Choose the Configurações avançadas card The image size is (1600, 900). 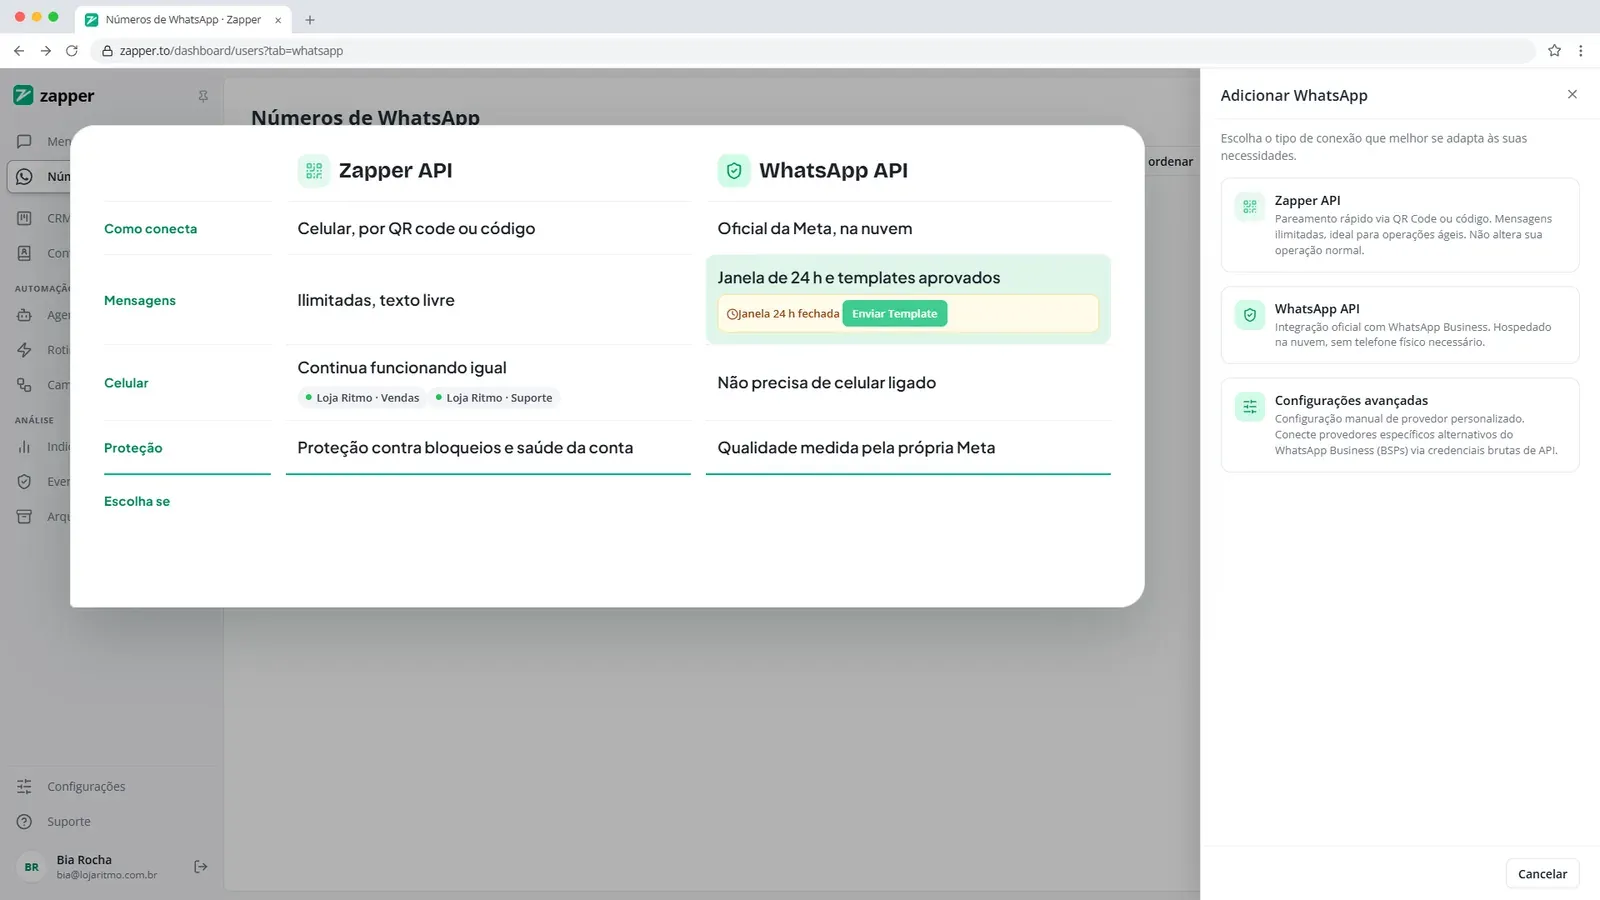pos(1399,425)
